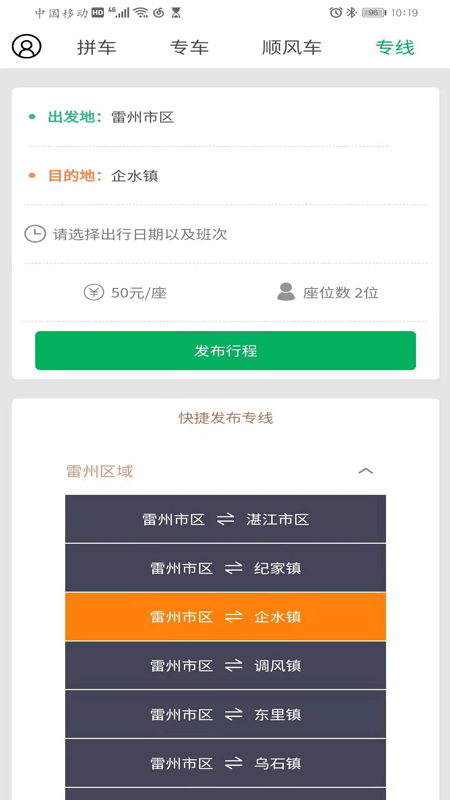Tap the seat count person icon
The height and width of the screenshot is (800, 450).
pyautogui.click(x=286, y=292)
